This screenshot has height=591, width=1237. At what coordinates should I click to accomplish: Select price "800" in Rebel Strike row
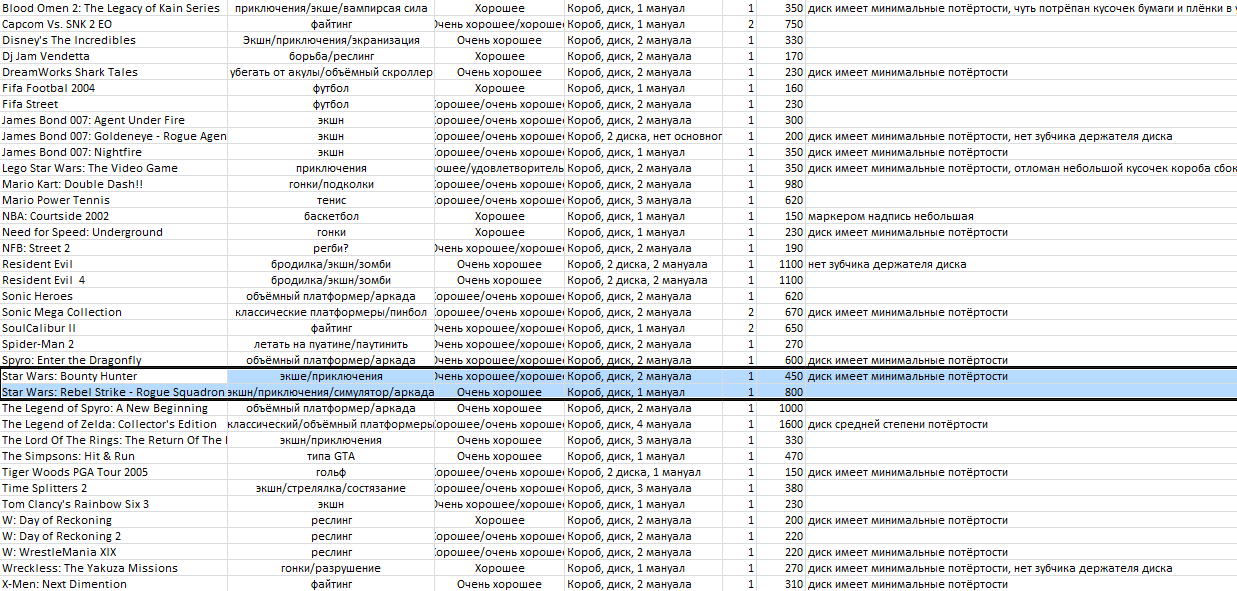click(x=781, y=392)
